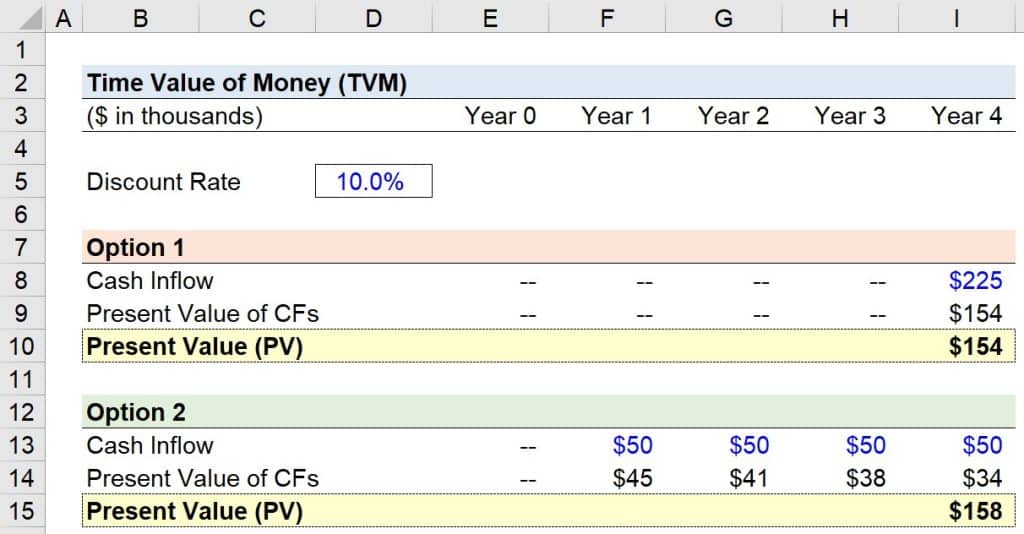
Task: Select the Year 2 header cell
Action: [x=733, y=116]
